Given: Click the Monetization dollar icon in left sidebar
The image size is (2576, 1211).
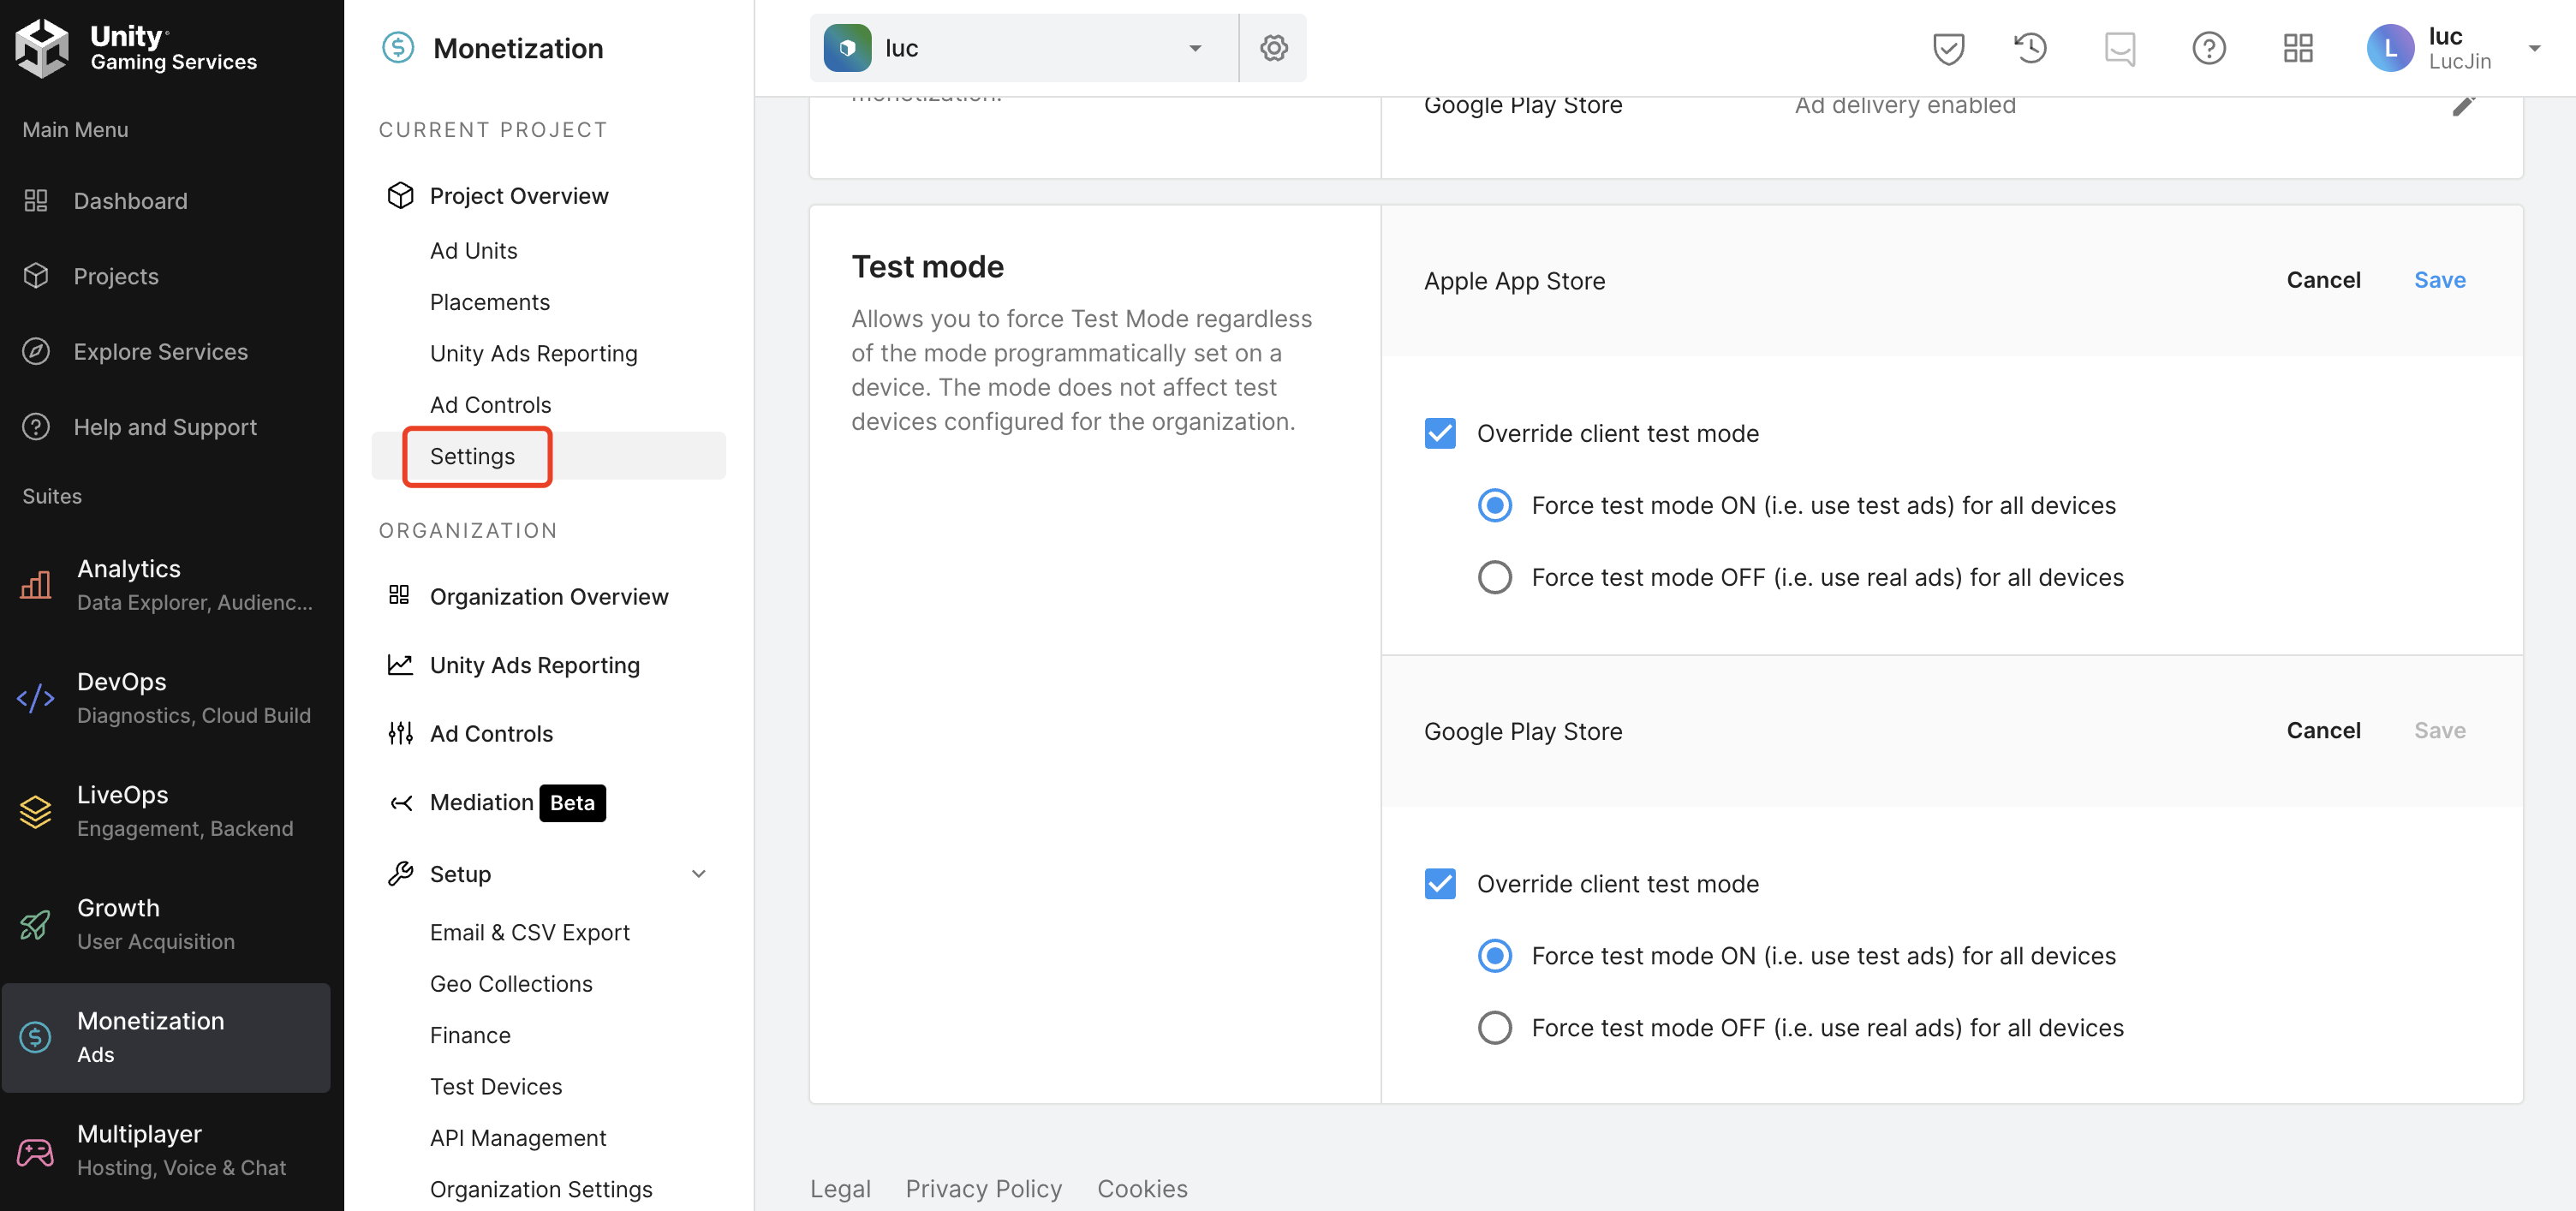Looking at the screenshot, I should click(x=36, y=1037).
